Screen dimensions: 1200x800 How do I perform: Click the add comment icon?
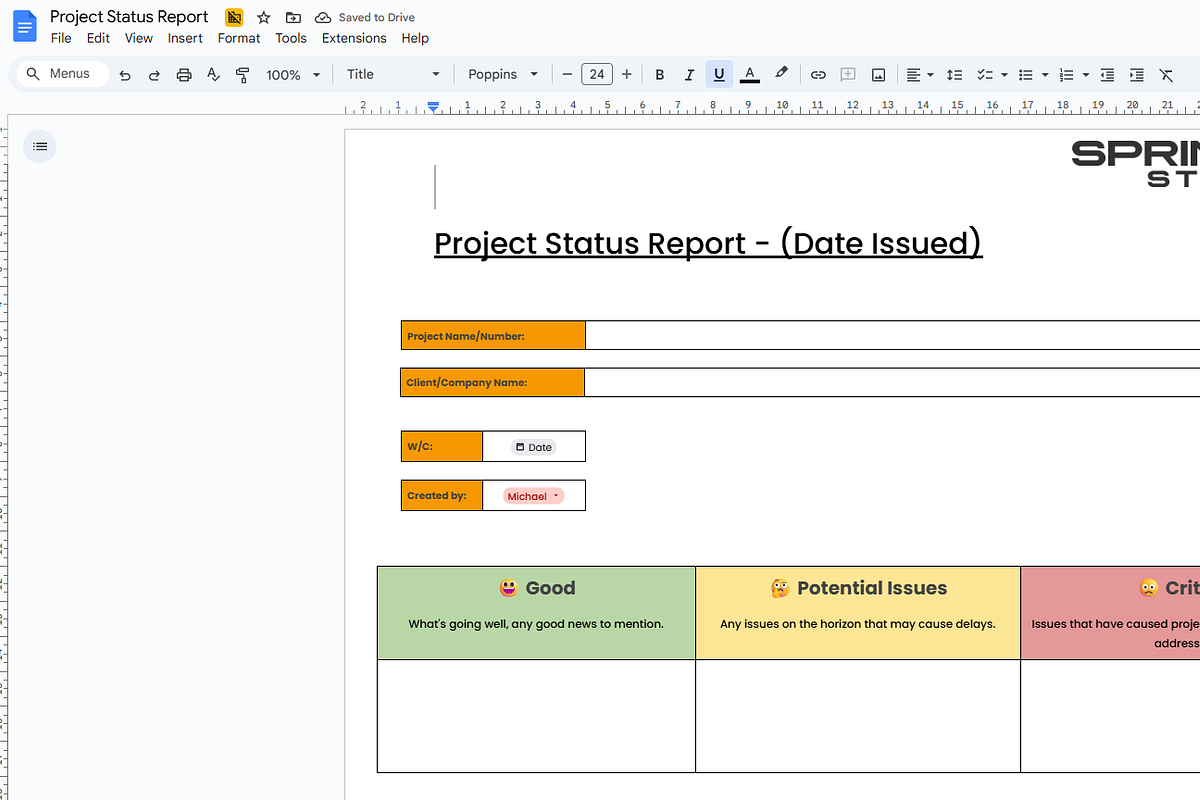click(848, 75)
